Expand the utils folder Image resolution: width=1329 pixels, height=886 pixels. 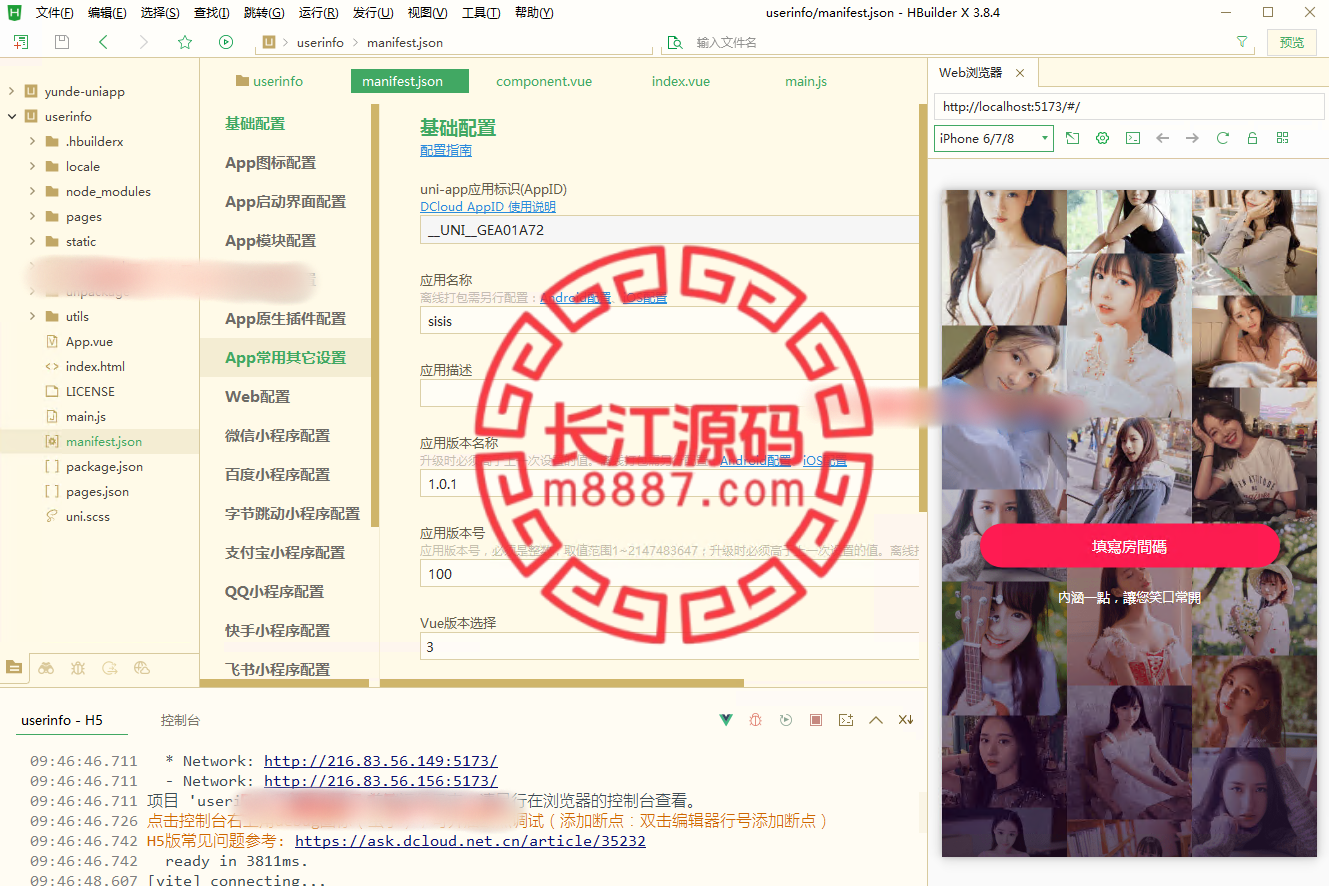click(x=32, y=316)
